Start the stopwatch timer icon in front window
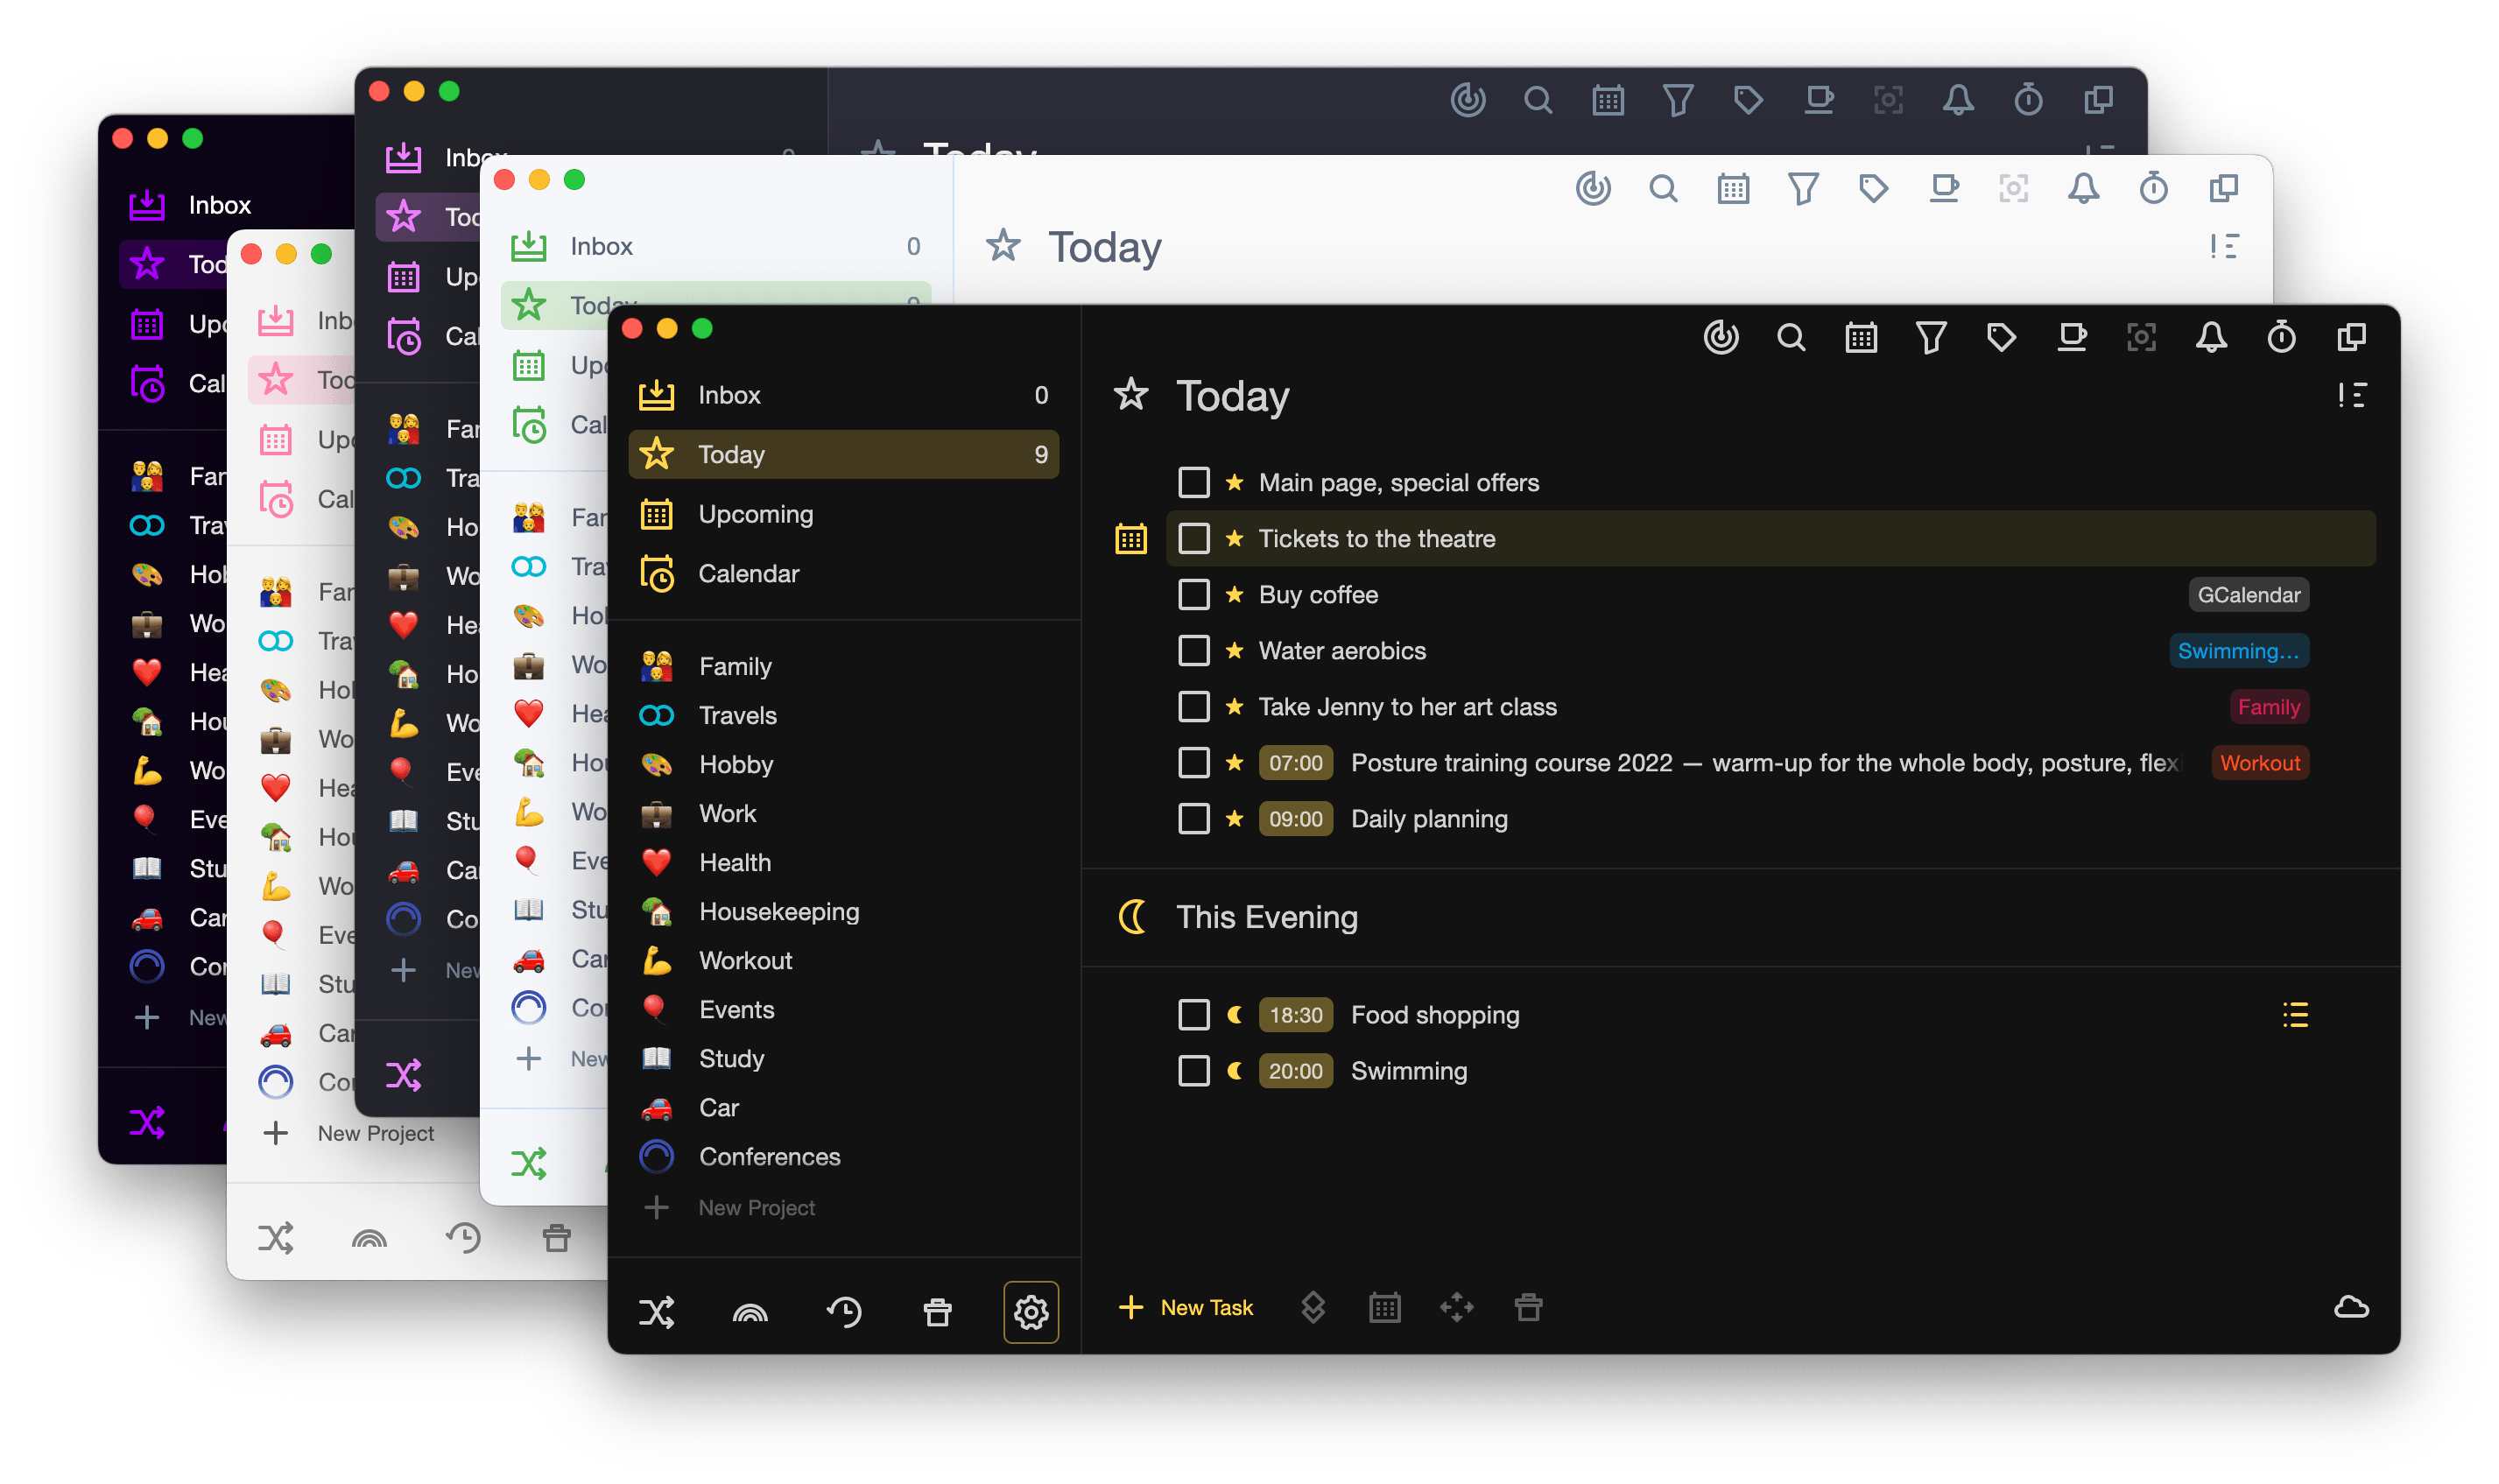2499x1484 pixels. coord(2281,337)
